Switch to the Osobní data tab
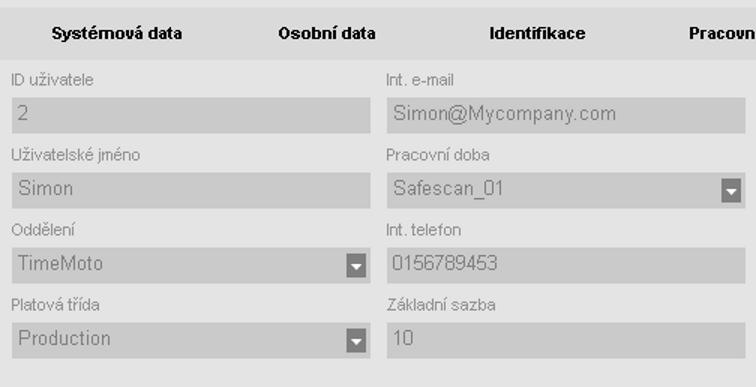The width and height of the screenshot is (756, 387). 327,33
